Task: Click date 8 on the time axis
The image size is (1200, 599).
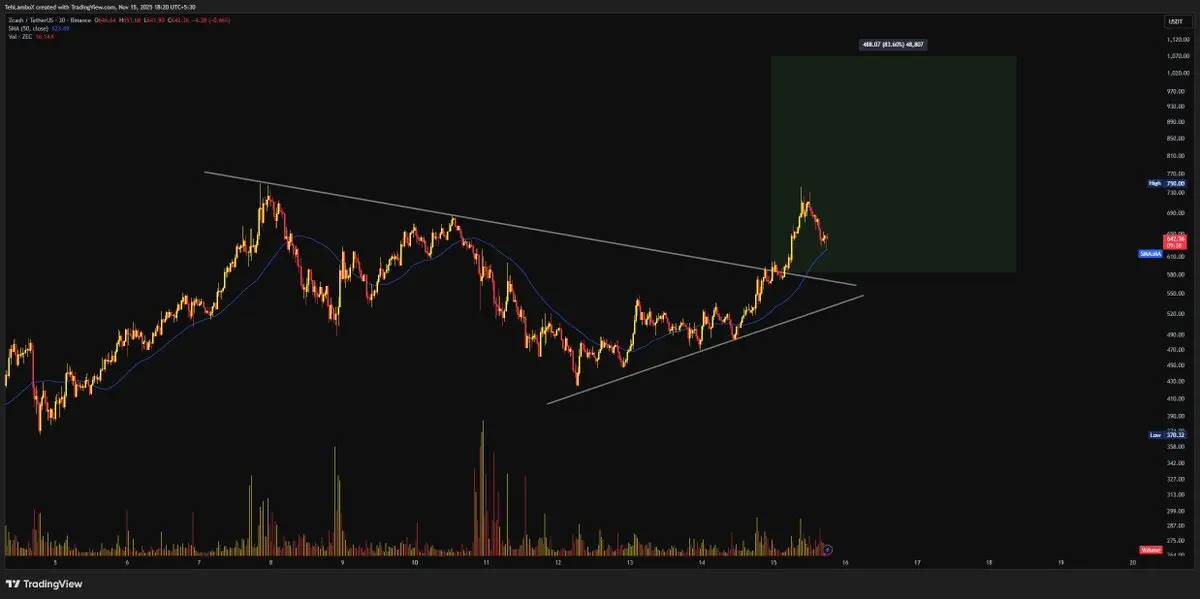Action: click(x=271, y=563)
